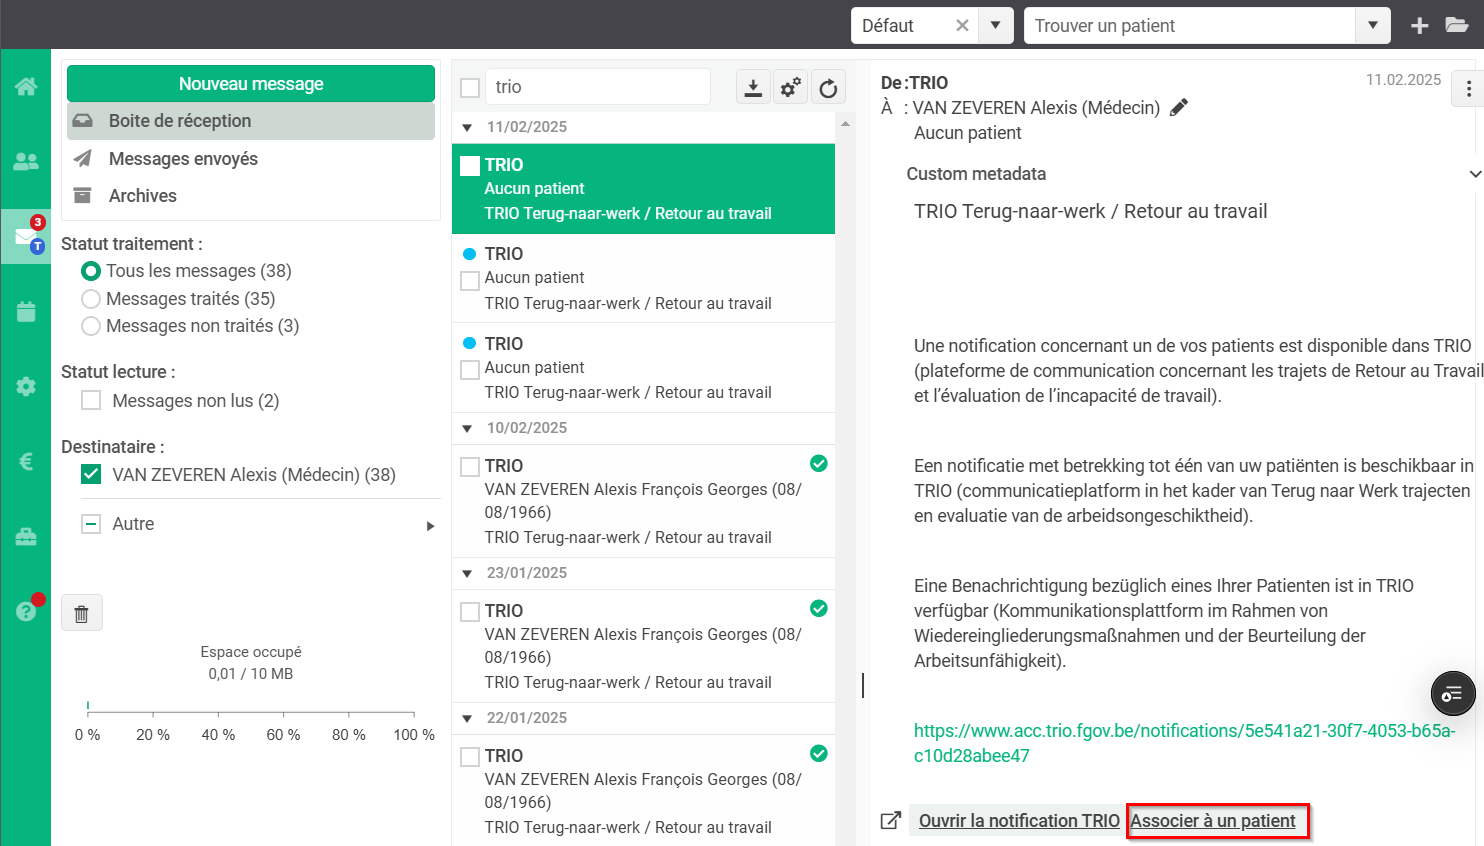Open the three-dot message options menu
The height and width of the screenshot is (846, 1484).
(x=1468, y=89)
